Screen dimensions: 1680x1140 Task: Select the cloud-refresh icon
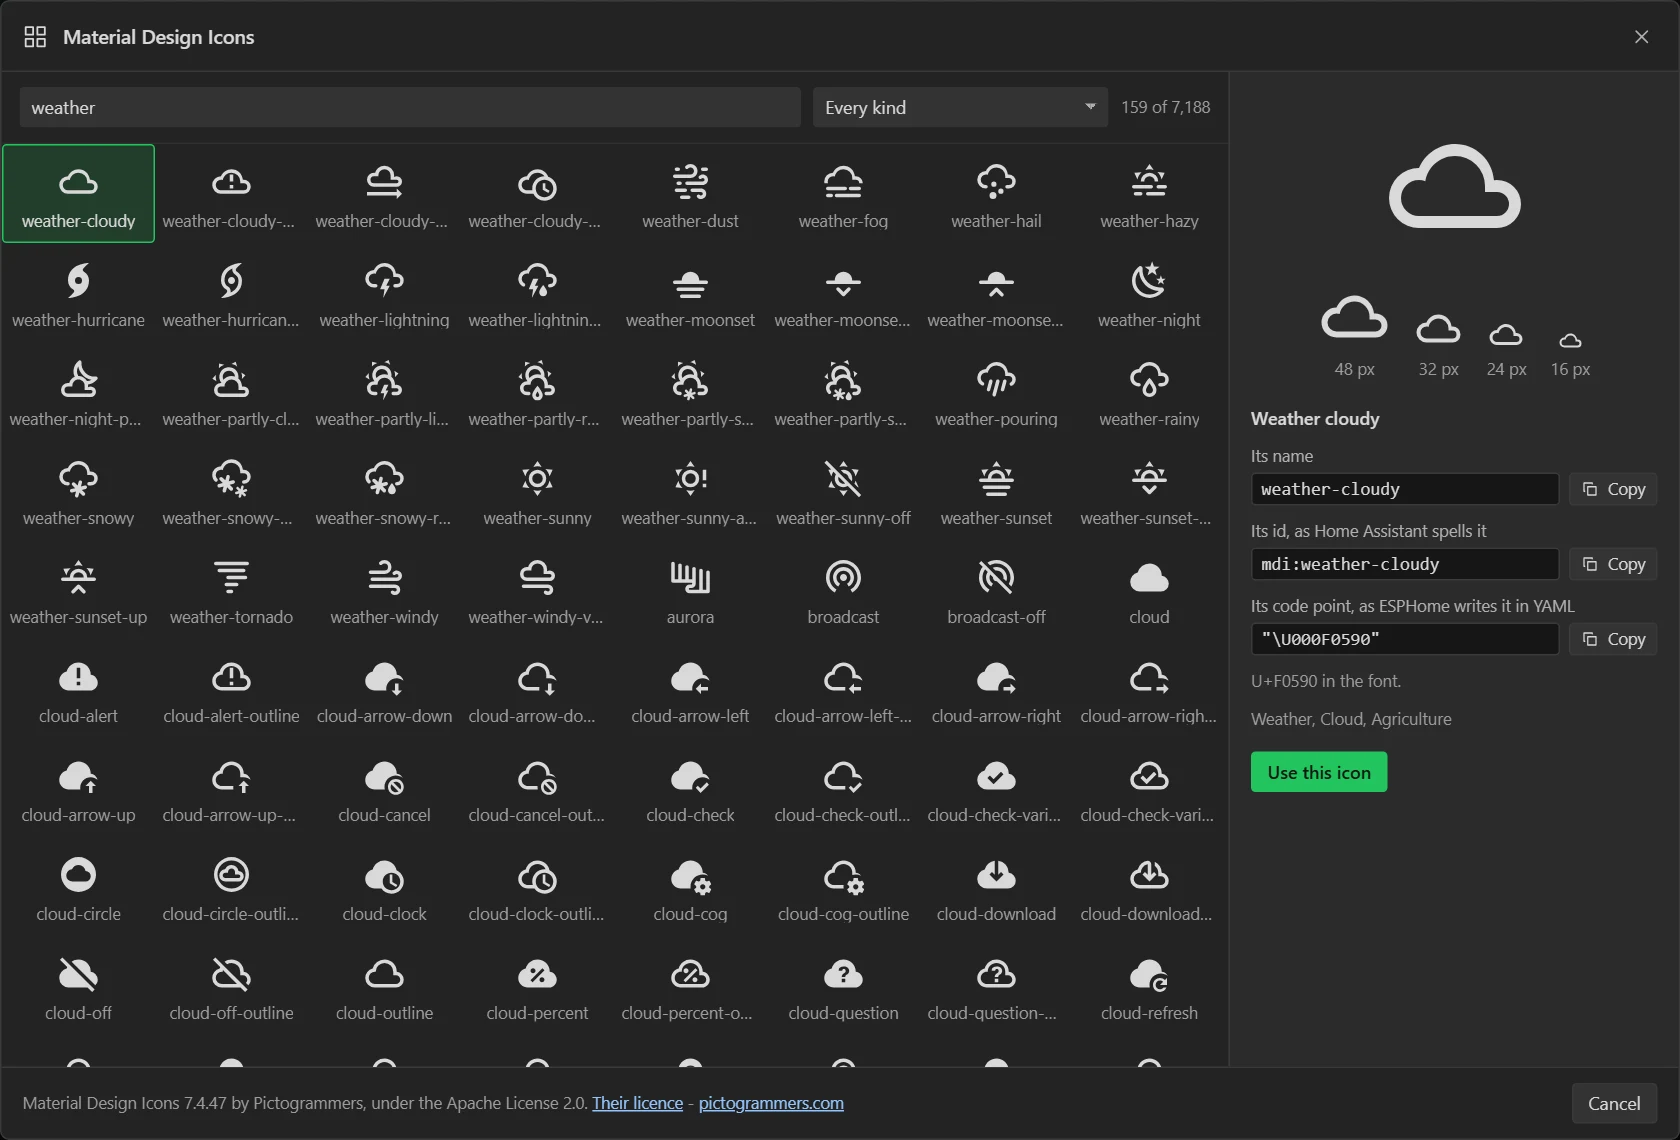[1149, 986]
